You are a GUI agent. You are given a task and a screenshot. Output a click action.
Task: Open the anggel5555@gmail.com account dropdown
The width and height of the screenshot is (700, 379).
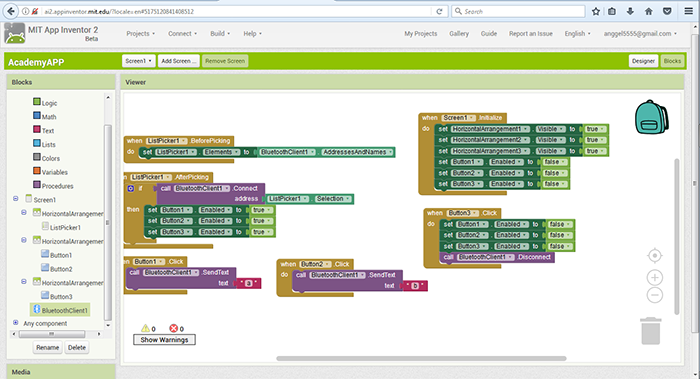[640, 33]
